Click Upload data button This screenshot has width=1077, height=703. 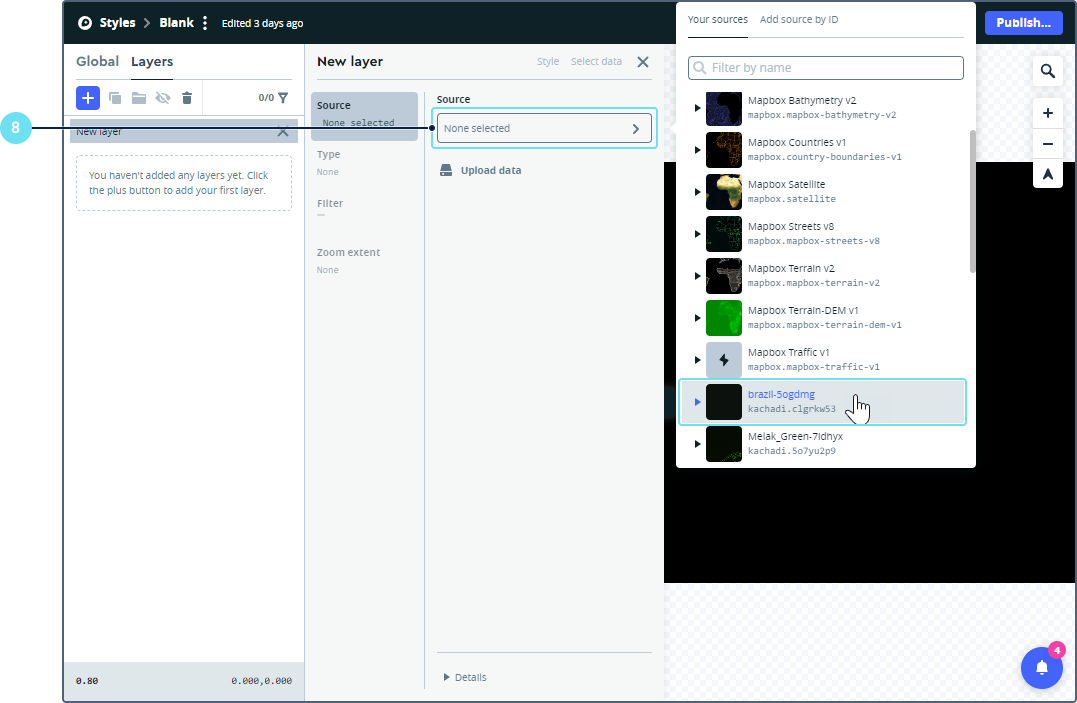coord(481,170)
